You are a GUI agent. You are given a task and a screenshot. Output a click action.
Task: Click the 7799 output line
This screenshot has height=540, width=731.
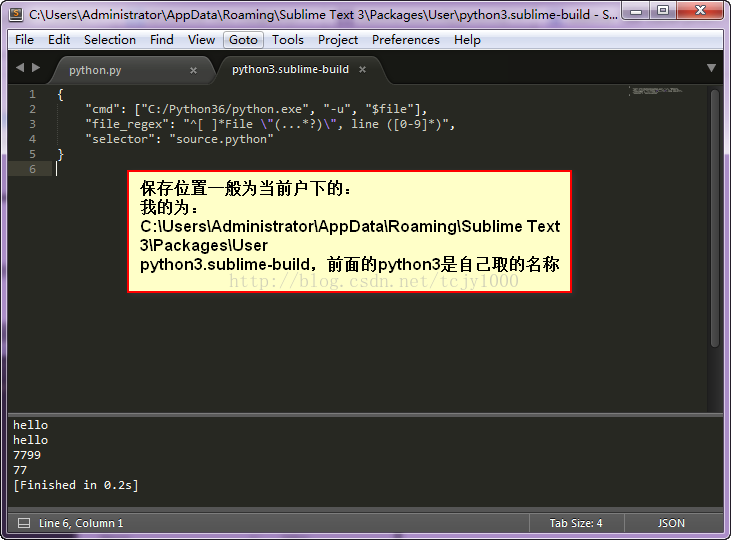(x=27, y=455)
